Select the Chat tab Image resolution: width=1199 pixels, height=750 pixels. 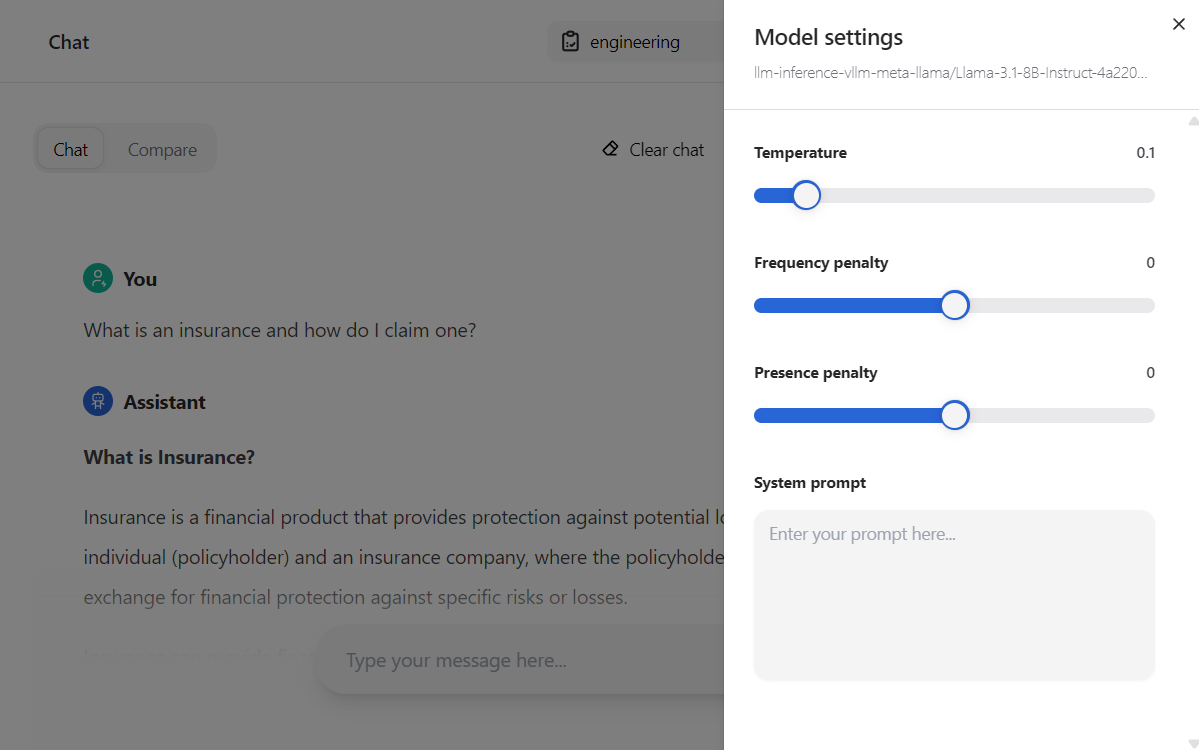click(71, 150)
